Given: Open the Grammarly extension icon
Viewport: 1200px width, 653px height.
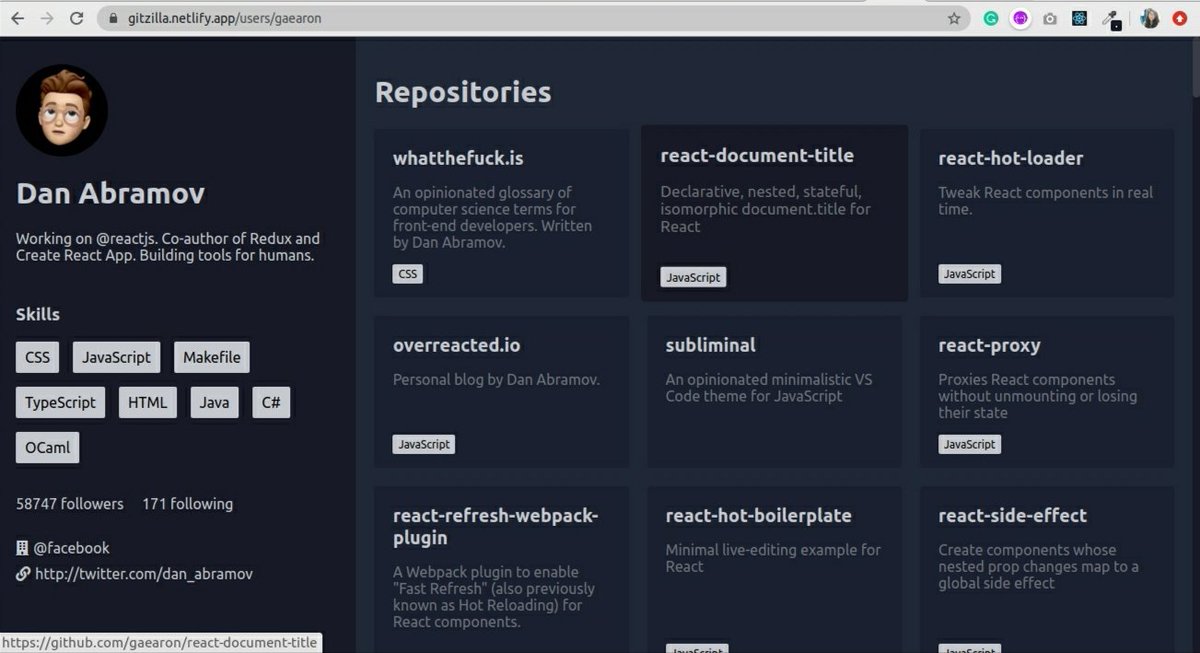Looking at the screenshot, I should coord(991,18).
